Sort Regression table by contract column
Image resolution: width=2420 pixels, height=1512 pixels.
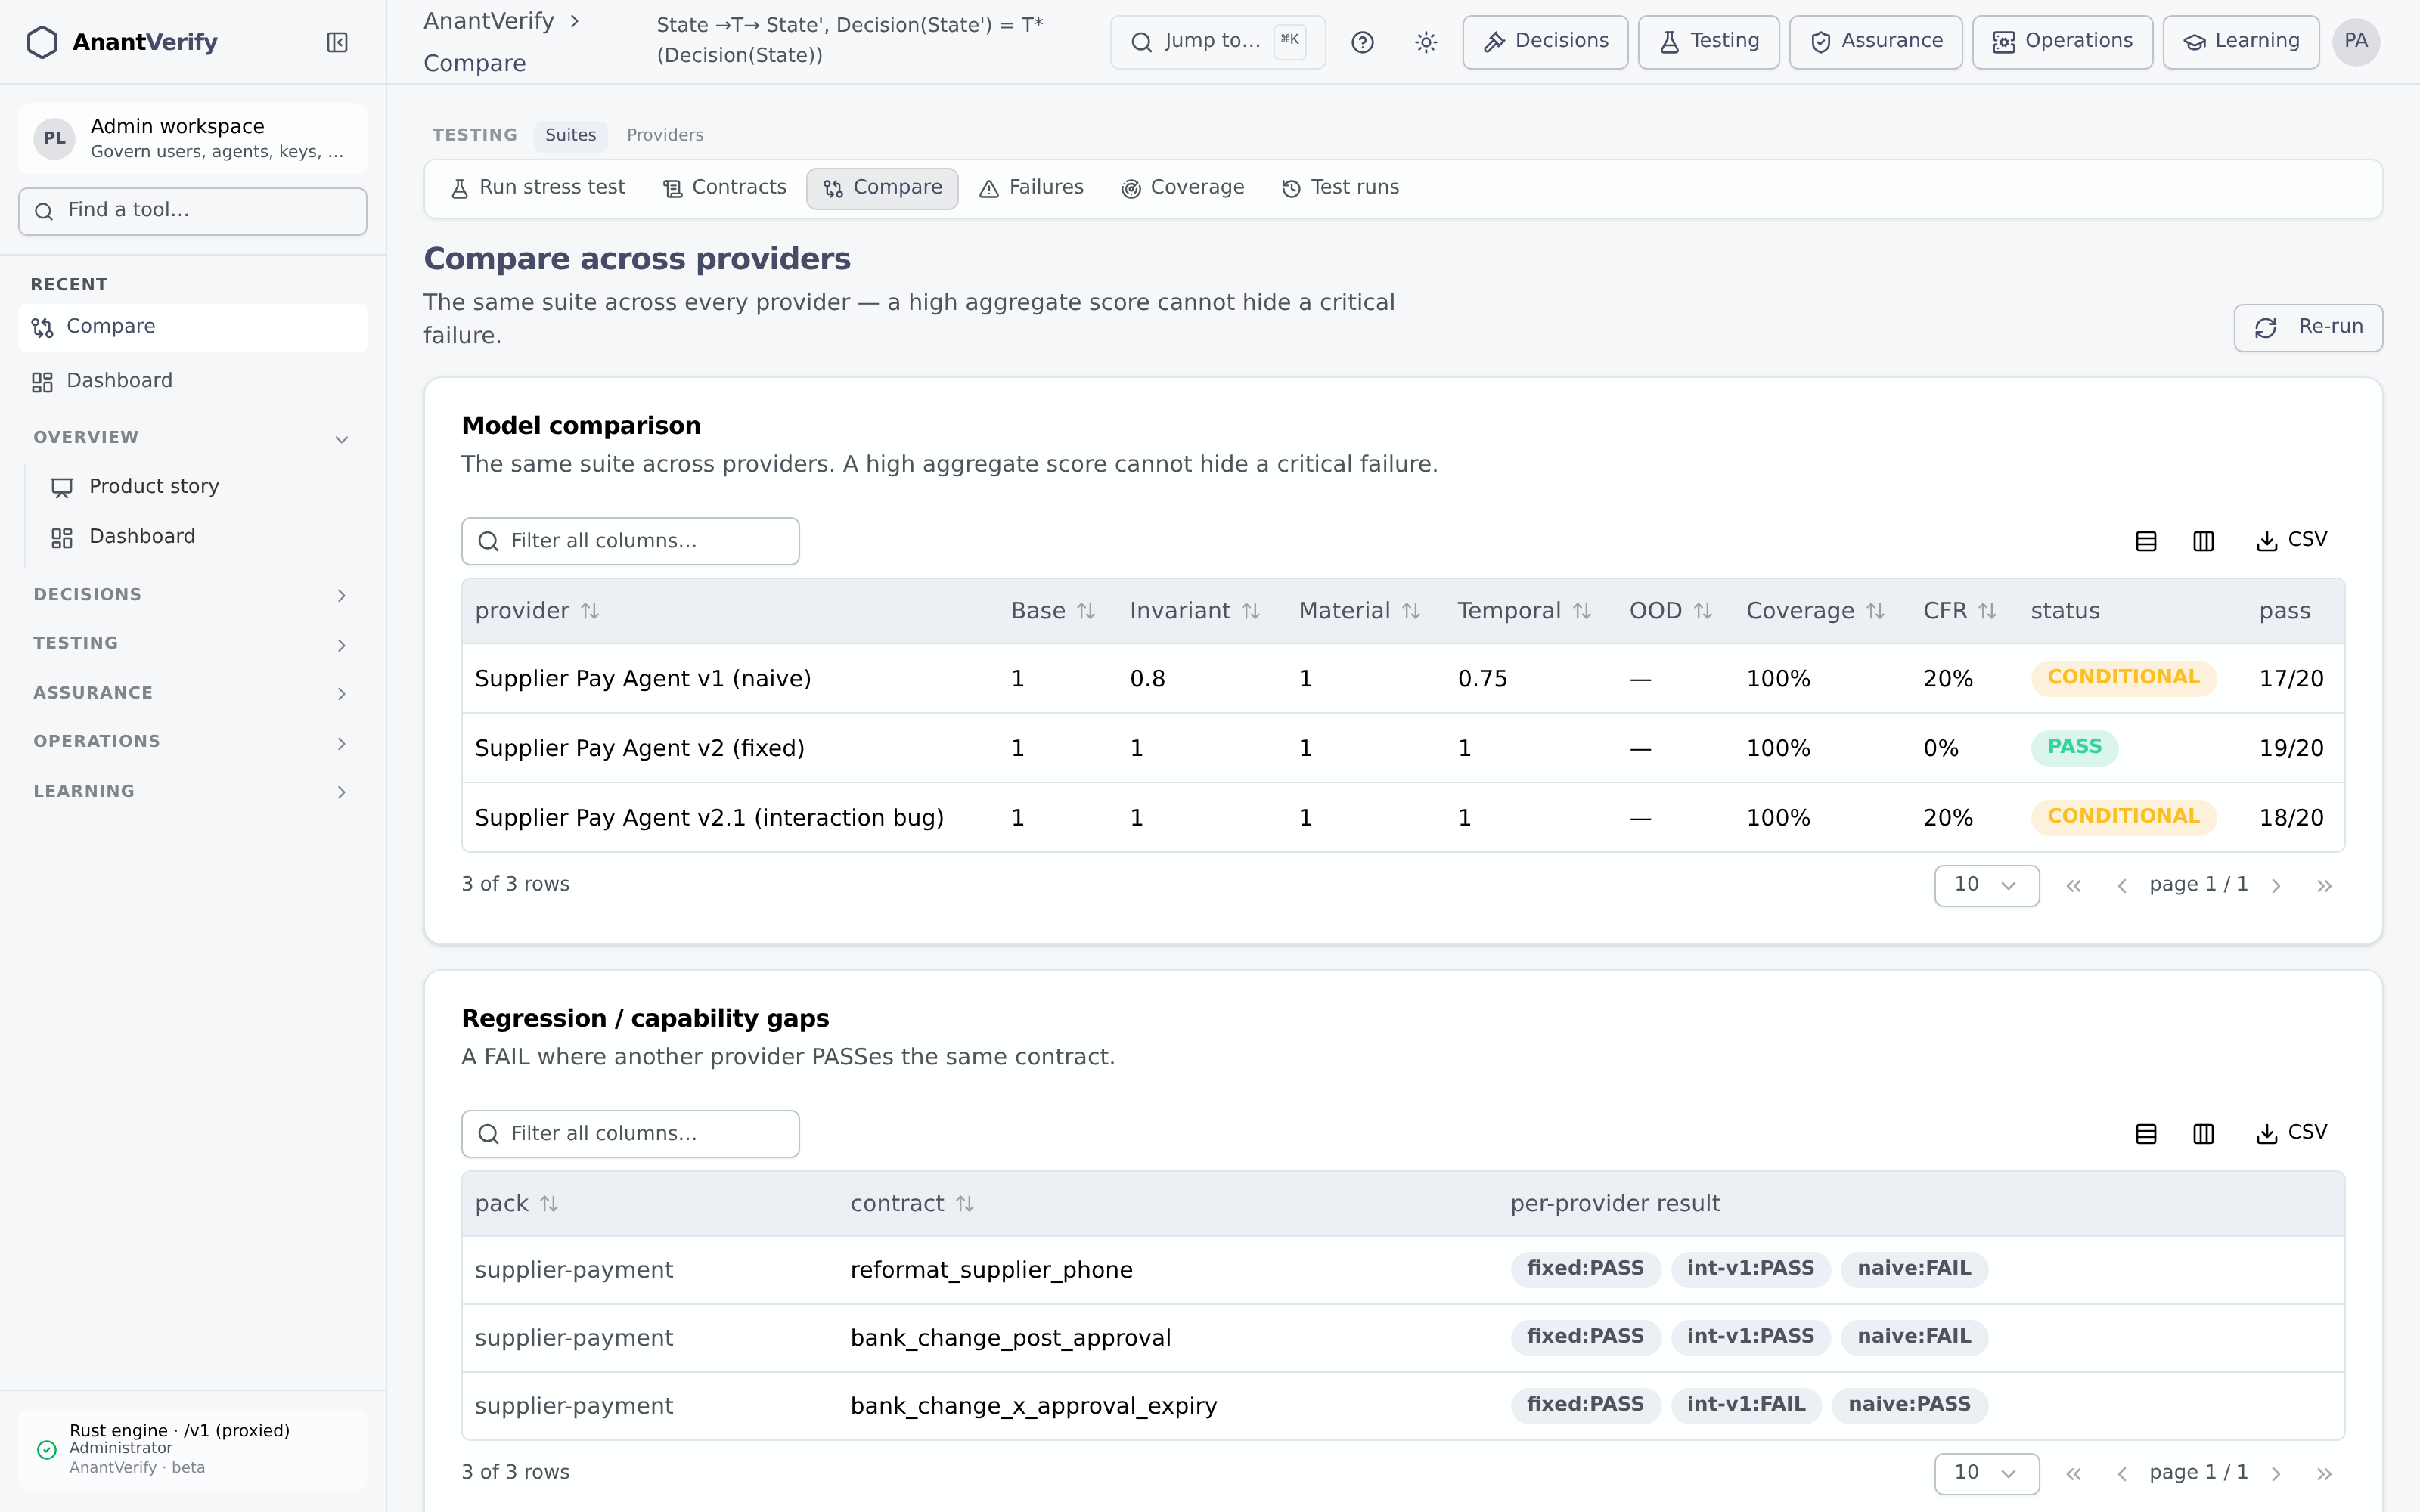tap(912, 1204)
